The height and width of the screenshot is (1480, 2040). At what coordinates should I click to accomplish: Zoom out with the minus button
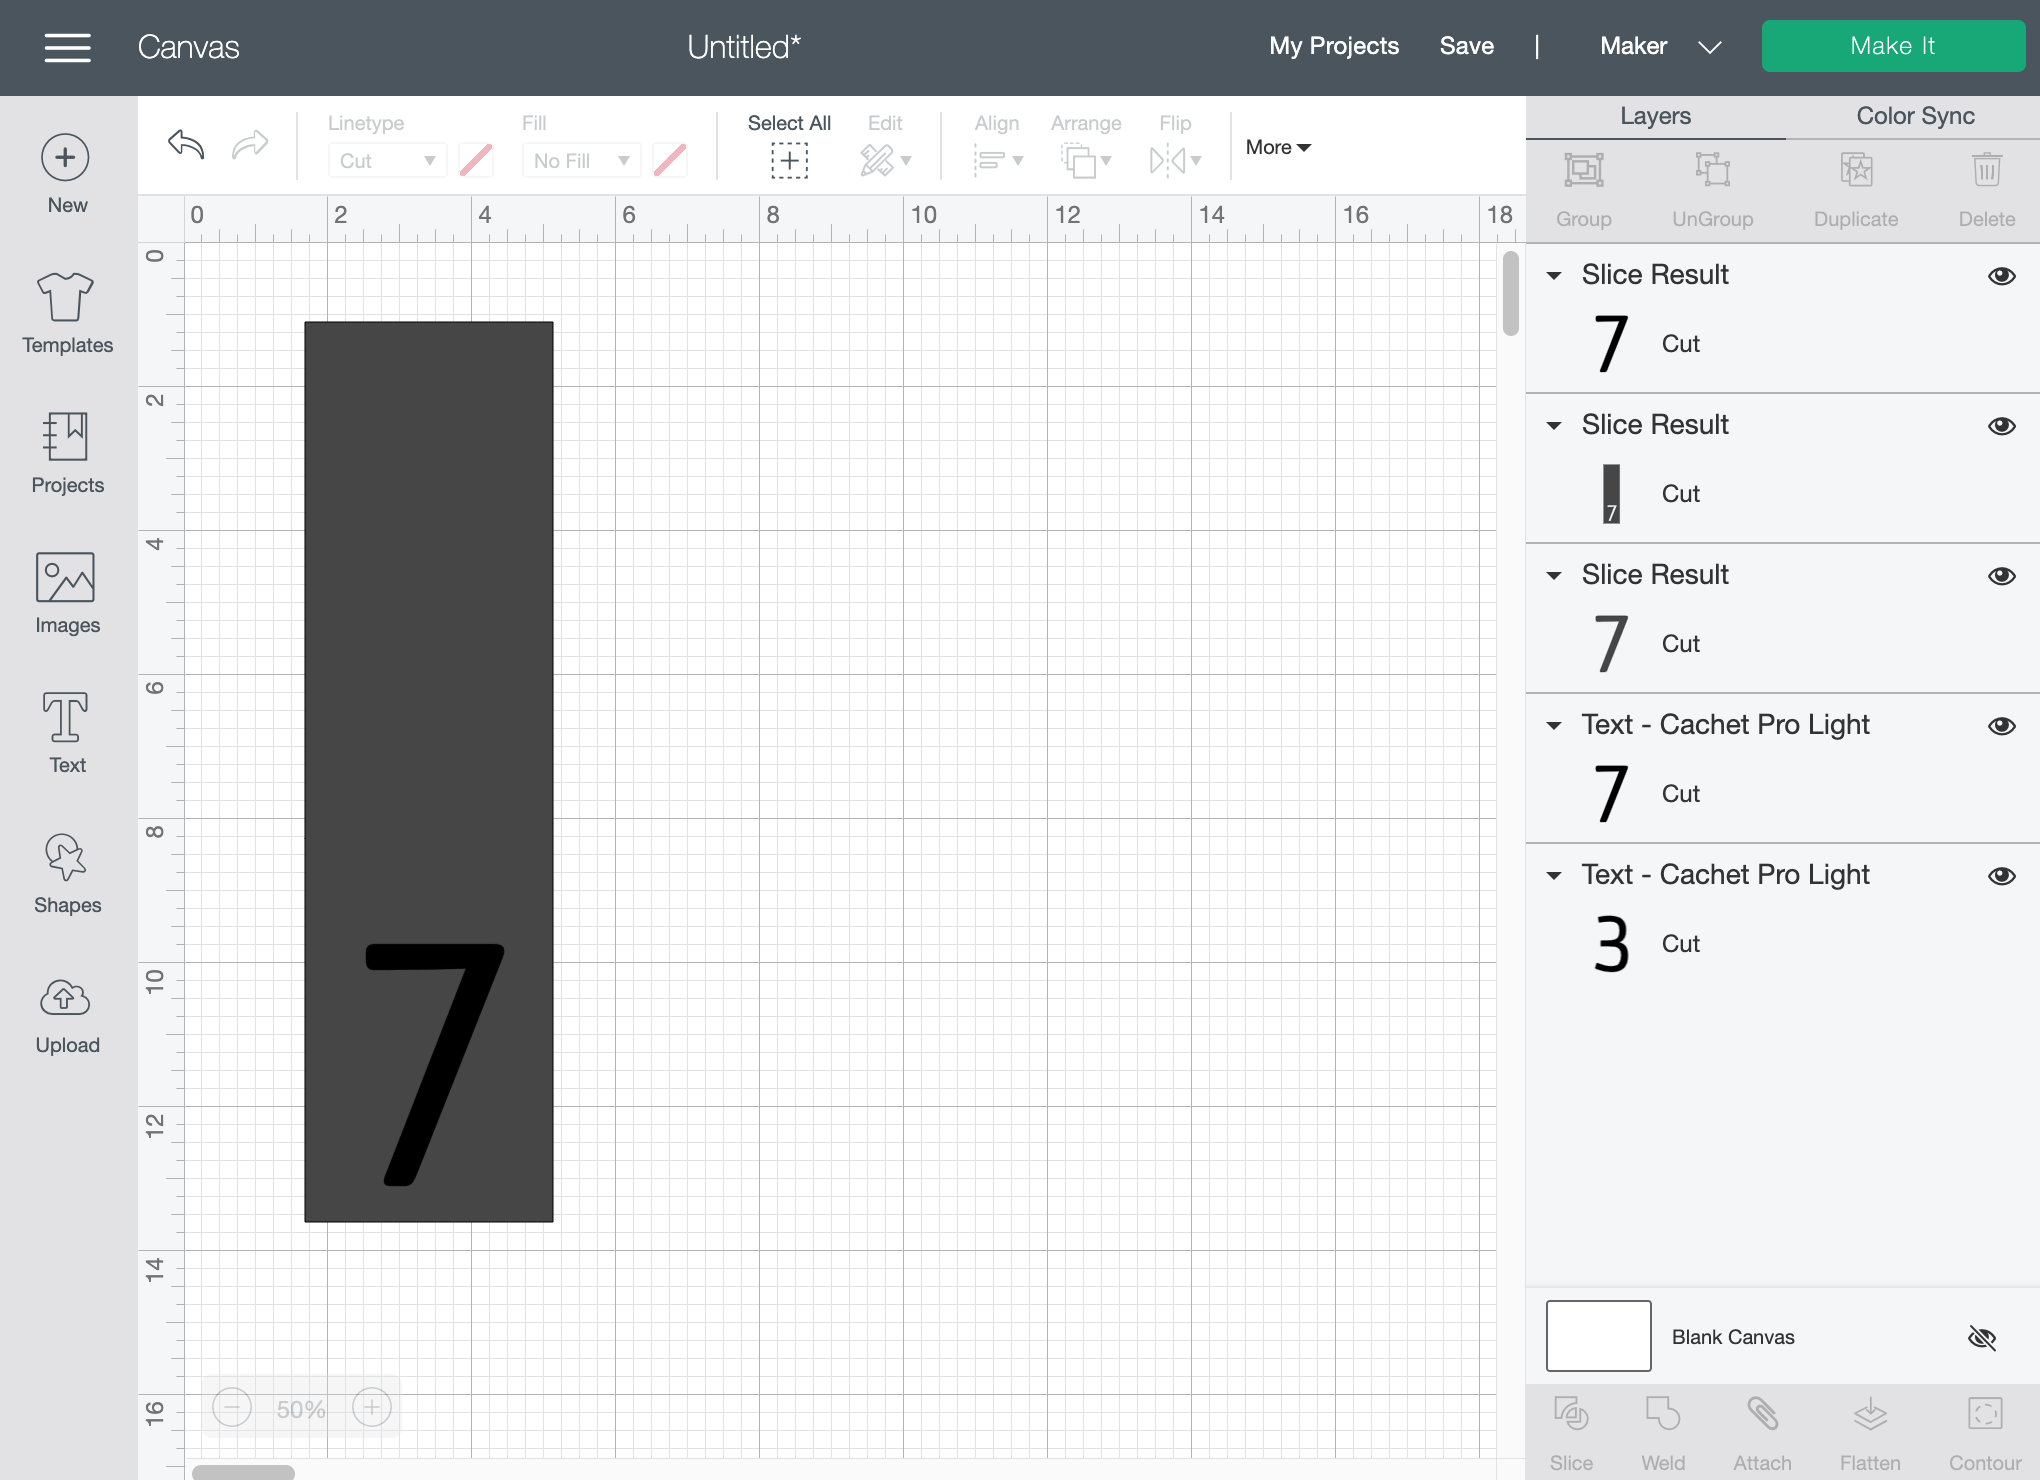[232, 1408]
